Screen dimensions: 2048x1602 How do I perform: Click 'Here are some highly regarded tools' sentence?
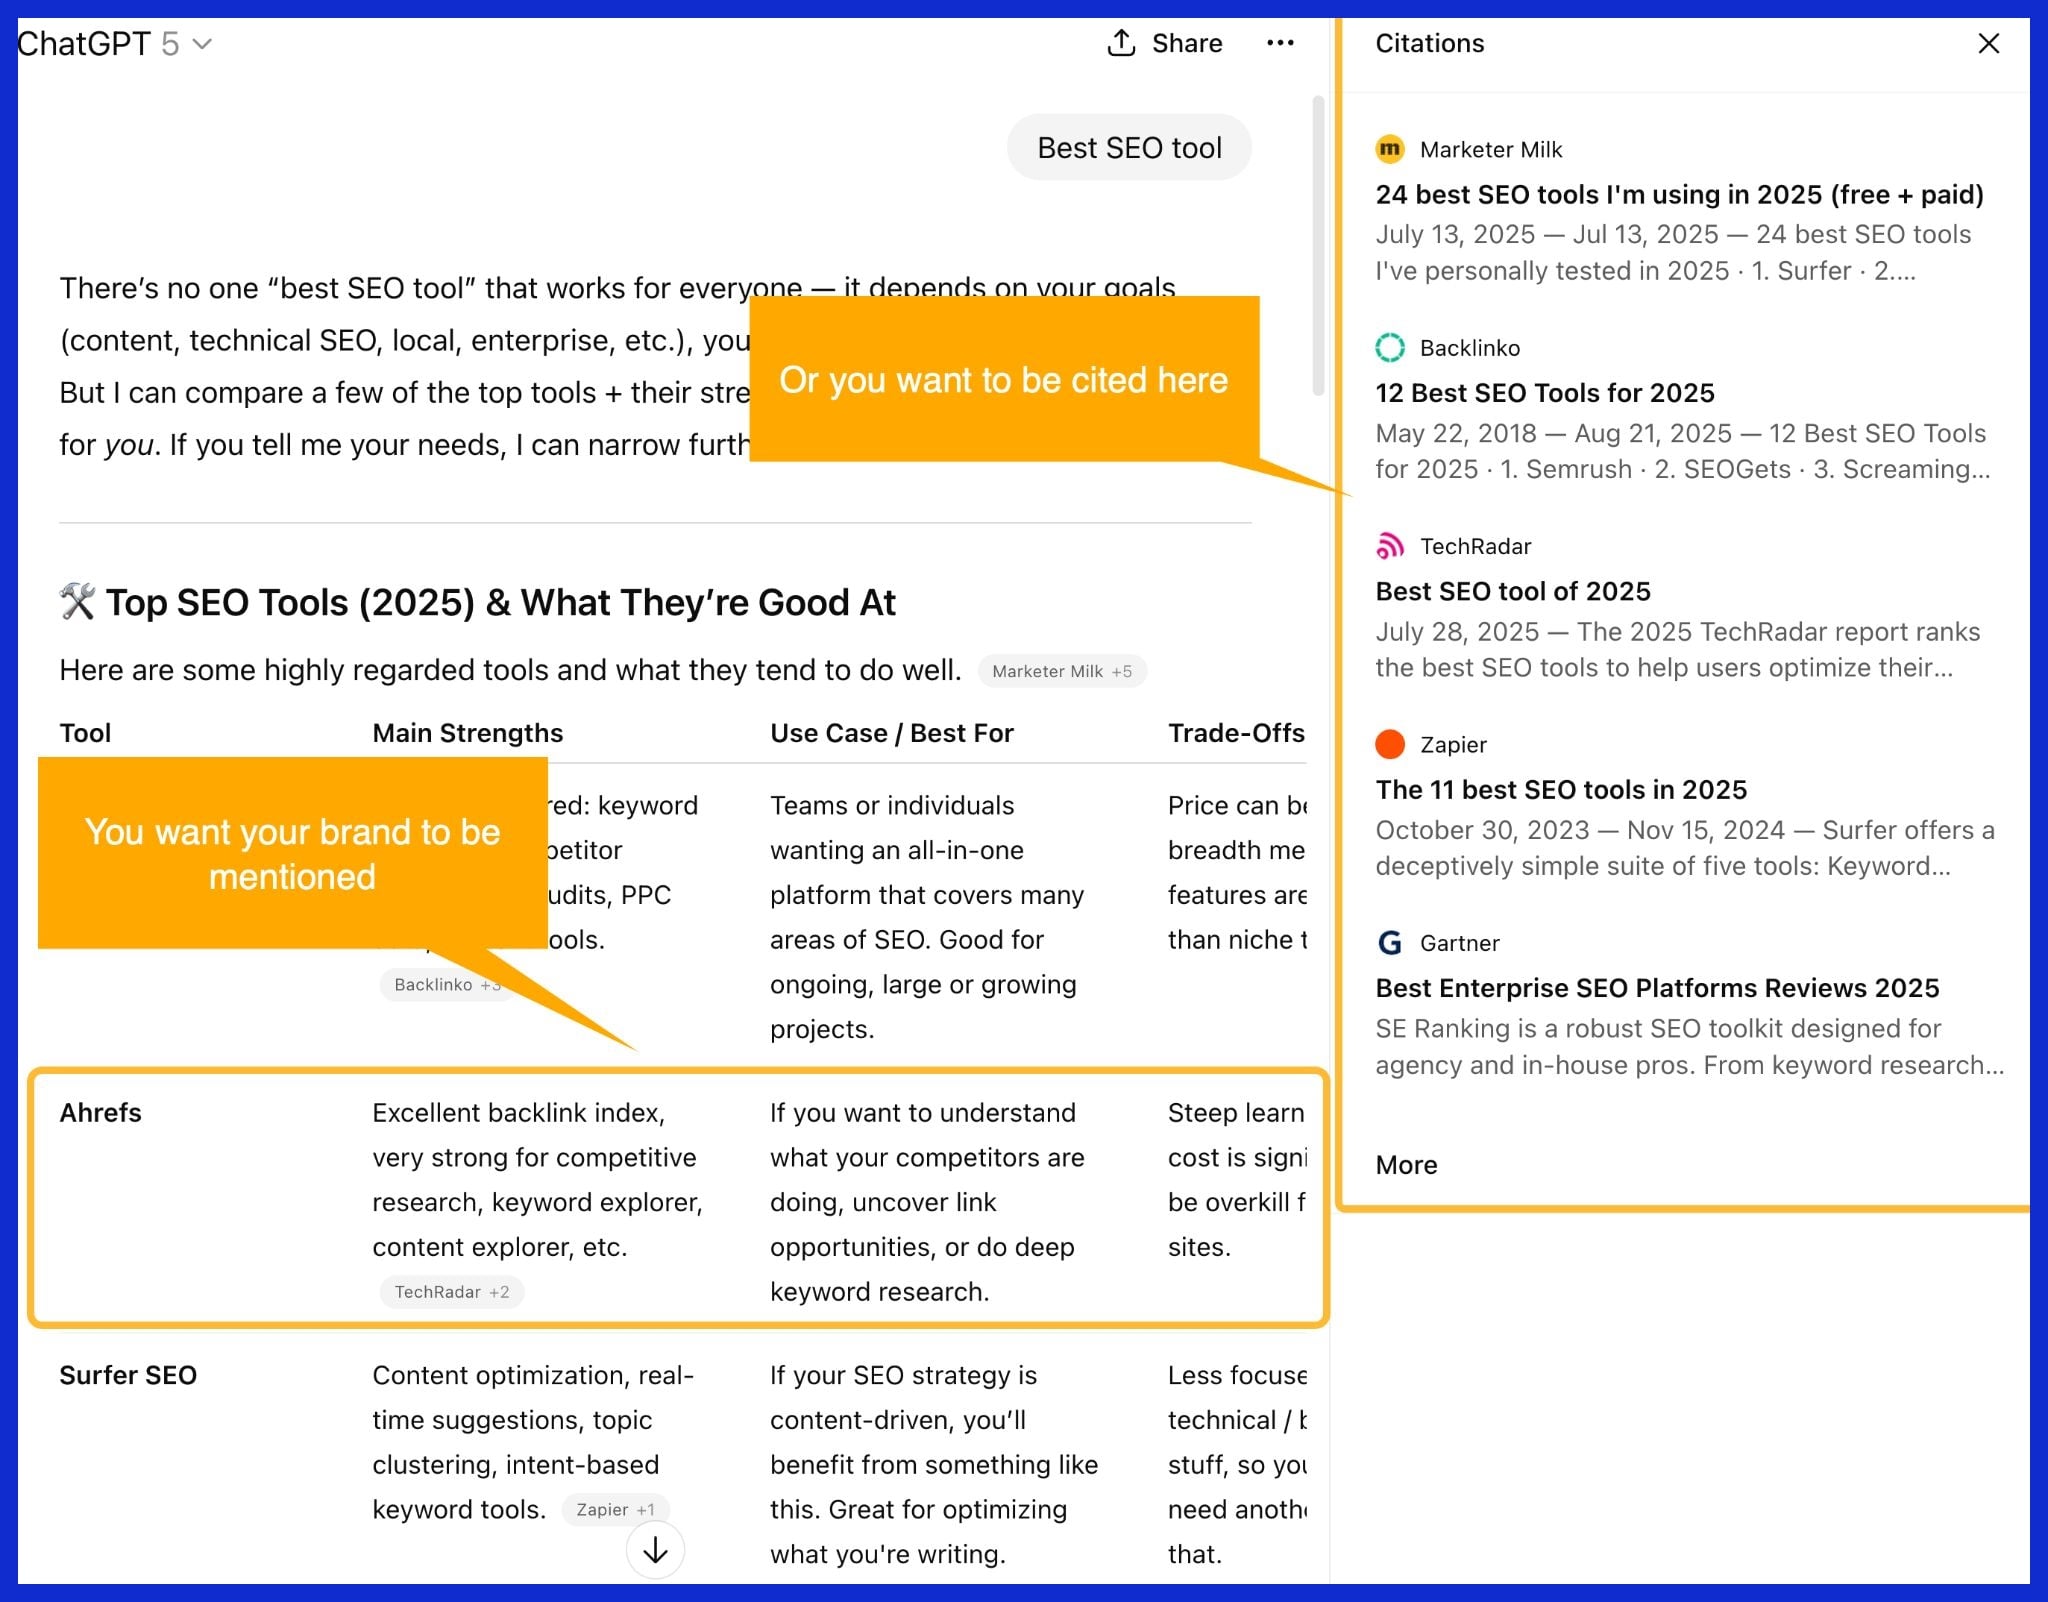[x=510, y=670]
